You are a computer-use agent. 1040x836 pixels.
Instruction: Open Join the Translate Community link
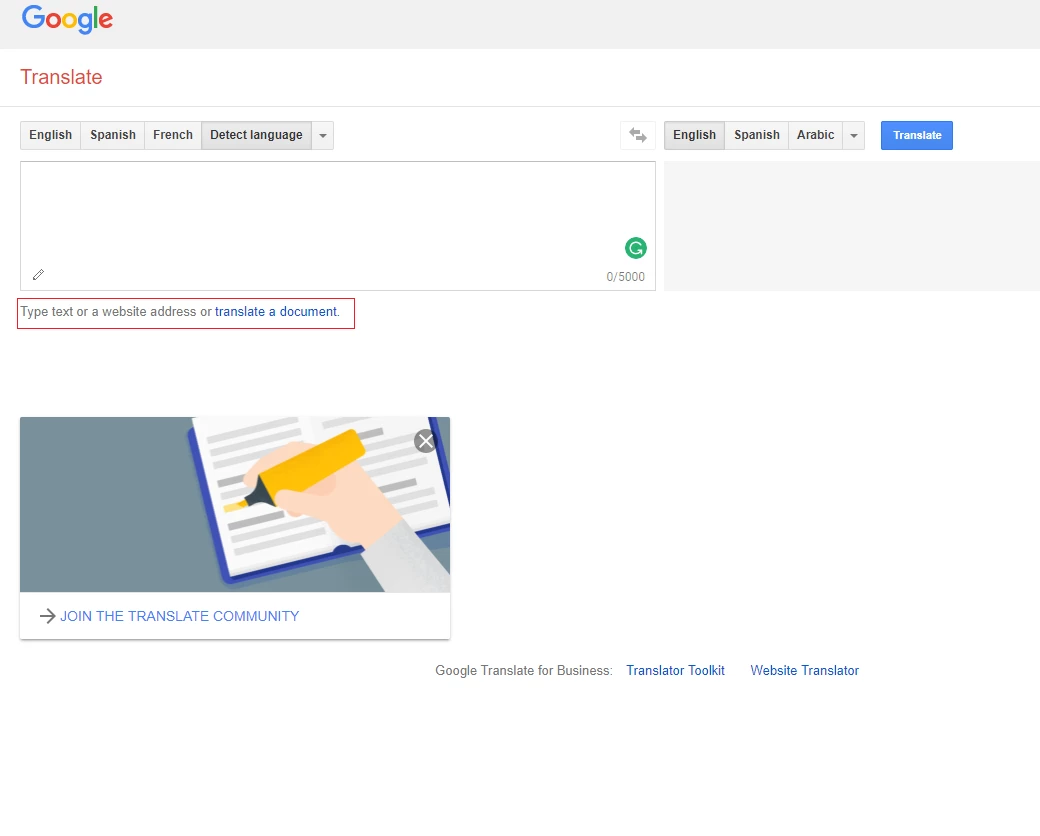tap(180, 616)
